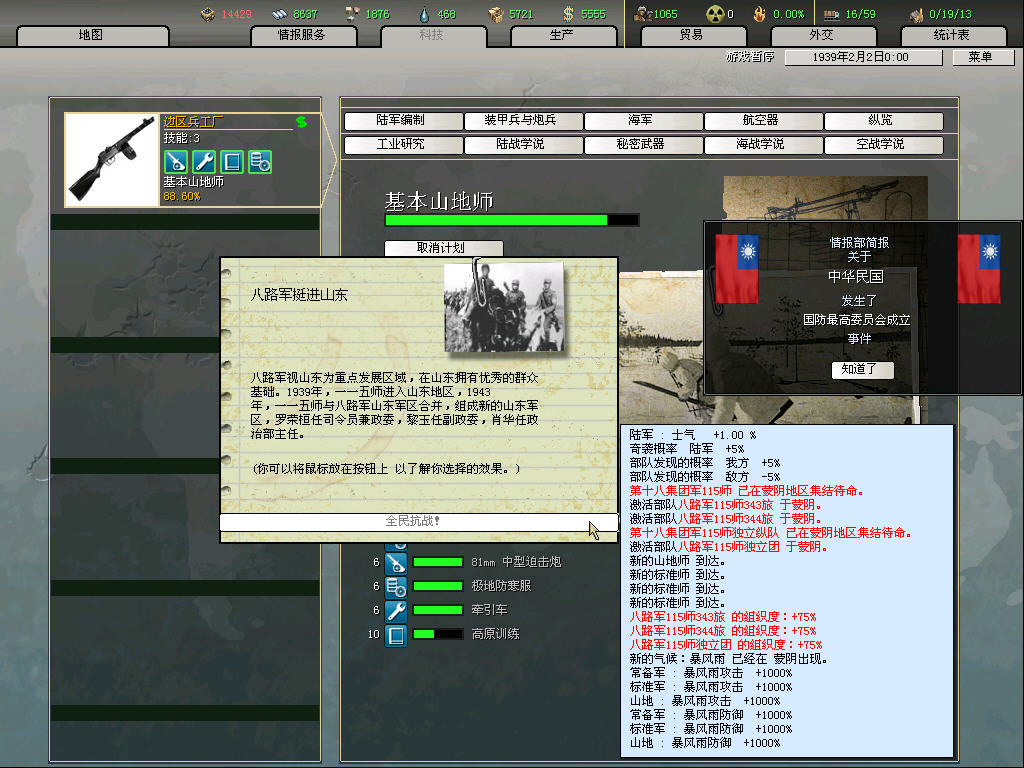Select the 陆军编制 research category

pos(403,121)
